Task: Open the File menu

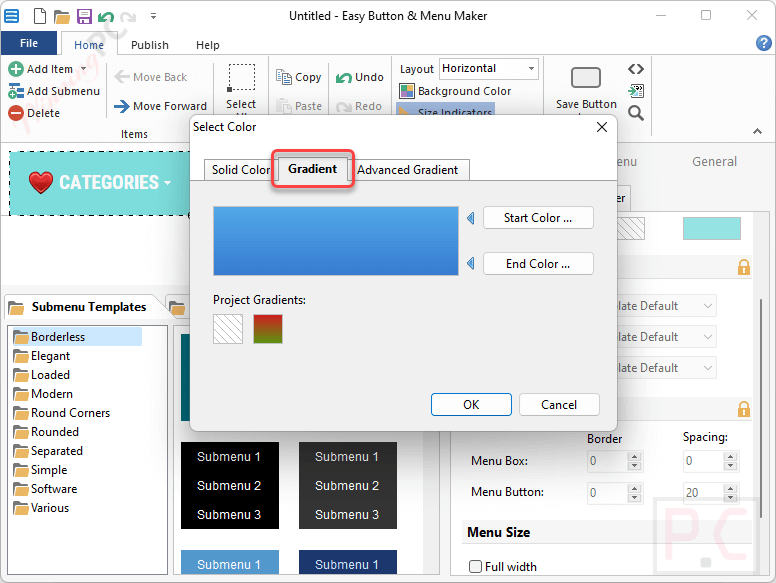Action: tap(29, 43)
